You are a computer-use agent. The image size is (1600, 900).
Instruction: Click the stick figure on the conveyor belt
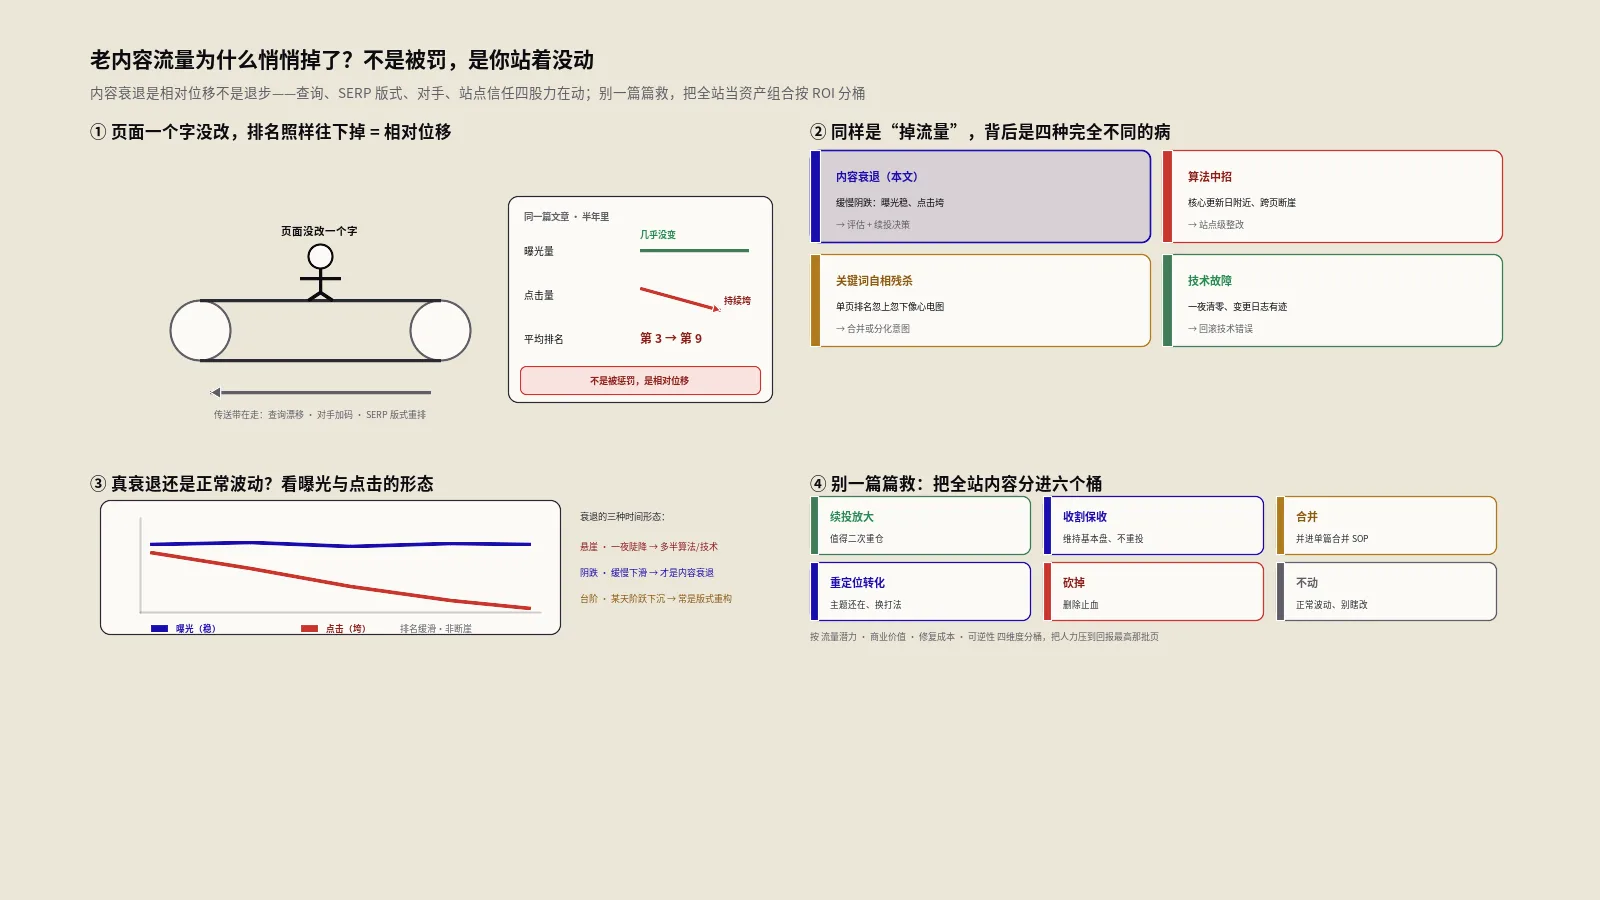tap(320, 272)
